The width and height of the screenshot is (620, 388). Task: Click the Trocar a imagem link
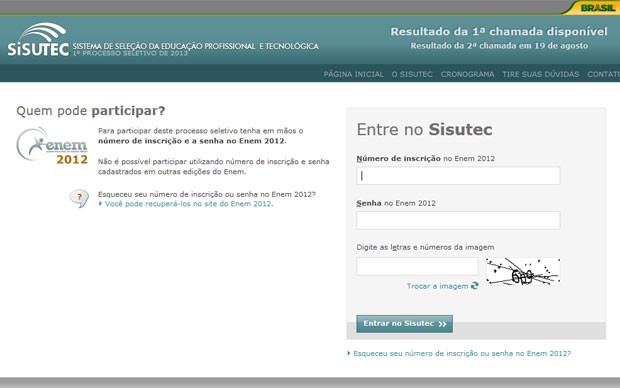(x=437, y=286)
